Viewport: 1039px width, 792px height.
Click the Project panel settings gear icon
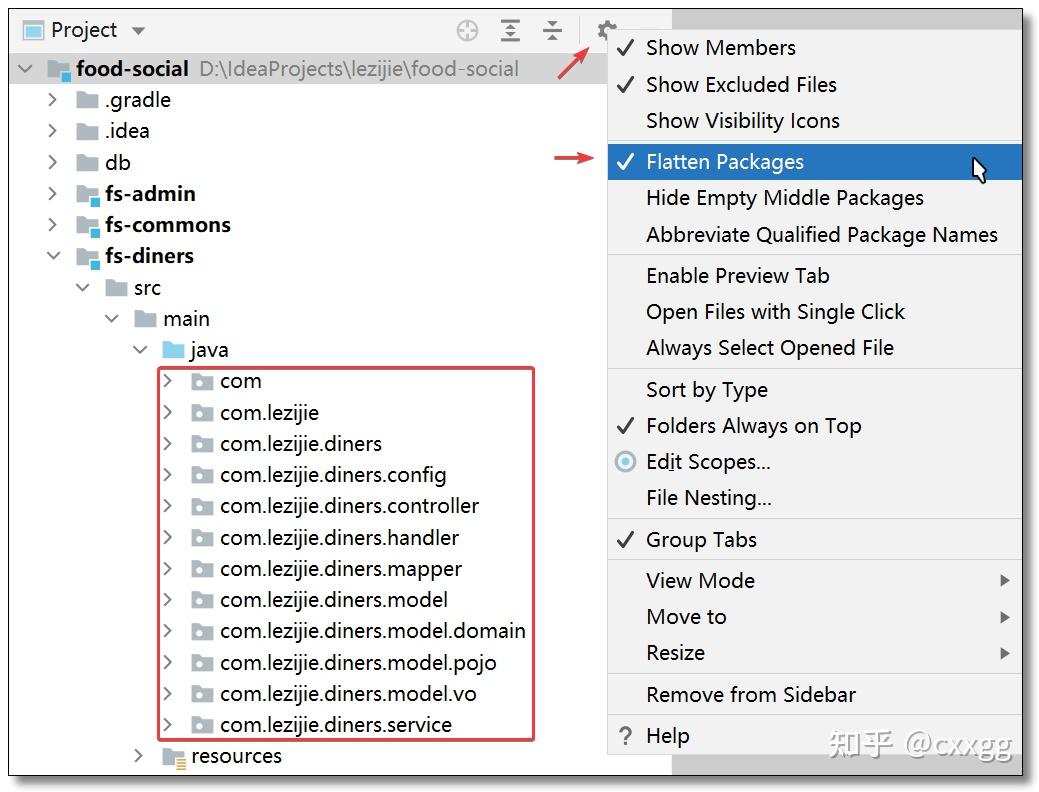pos(608,30)
